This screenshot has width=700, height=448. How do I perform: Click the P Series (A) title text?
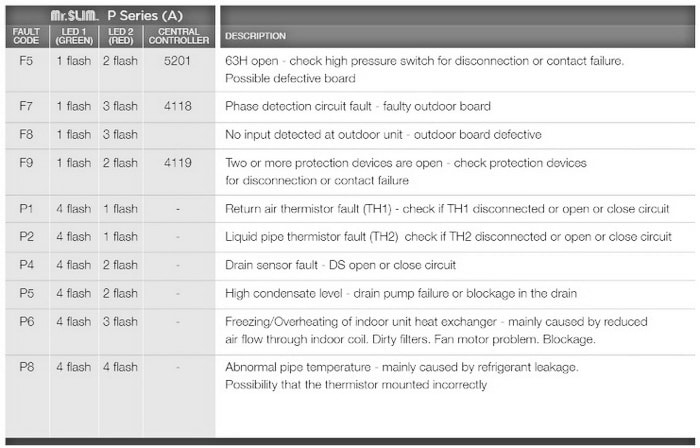tap(145, 16)
